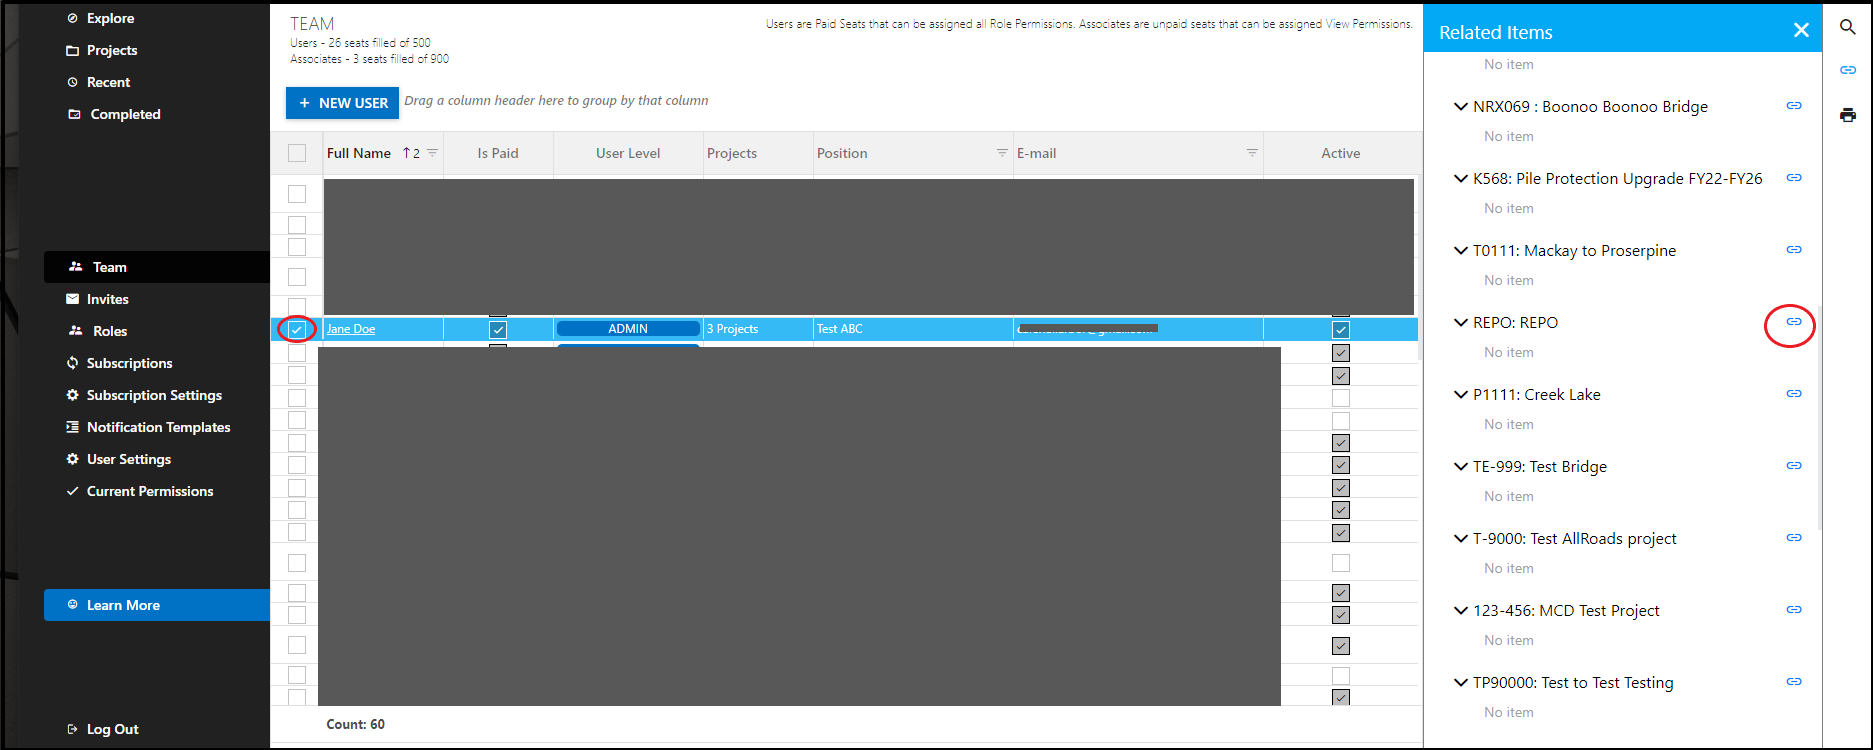1873x750 pixels.
Task: Open Invites in the sidebar
Action: coord(107,299)
